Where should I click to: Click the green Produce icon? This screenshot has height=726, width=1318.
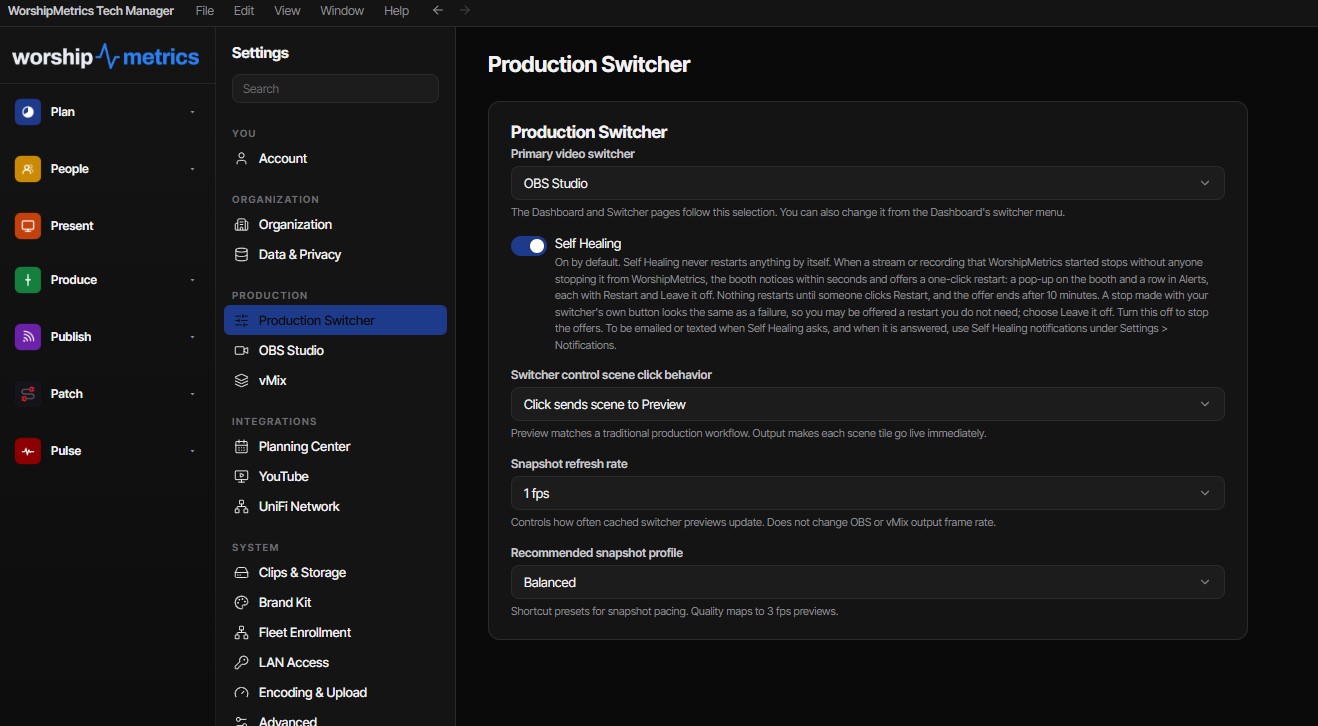(x=27, y=280)
